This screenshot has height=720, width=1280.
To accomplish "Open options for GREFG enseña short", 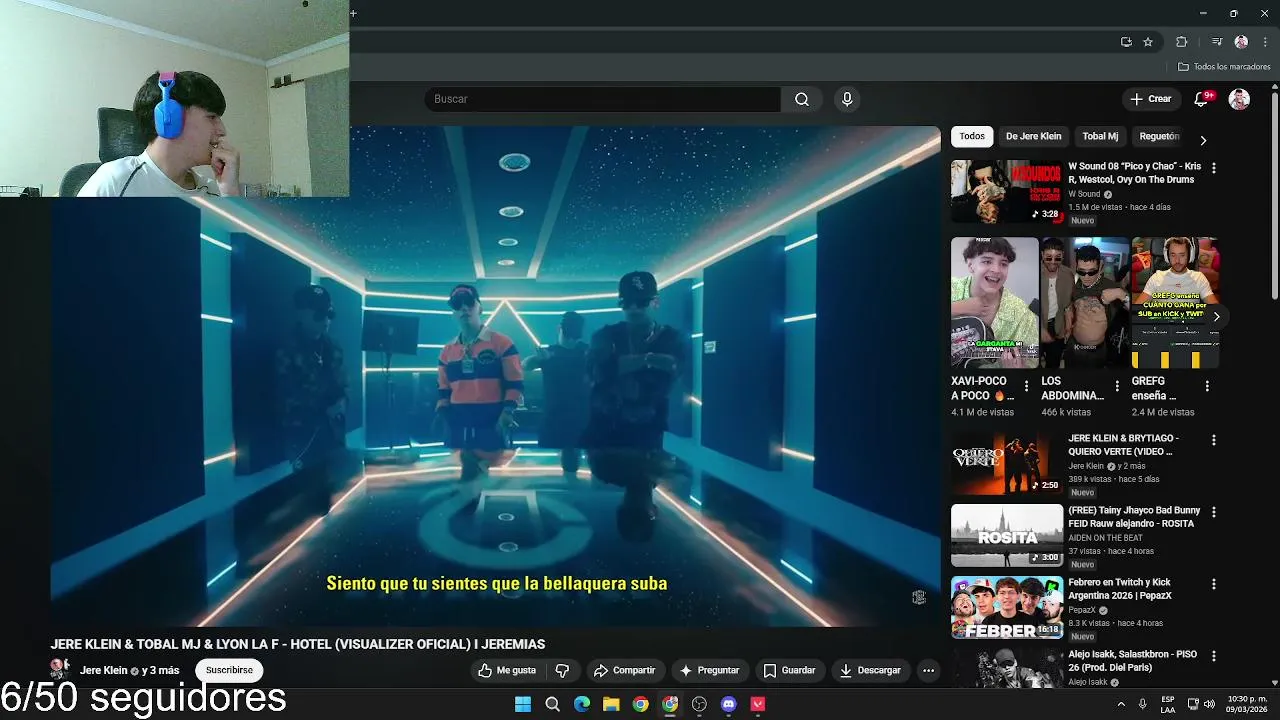I will click(1207, 385).
